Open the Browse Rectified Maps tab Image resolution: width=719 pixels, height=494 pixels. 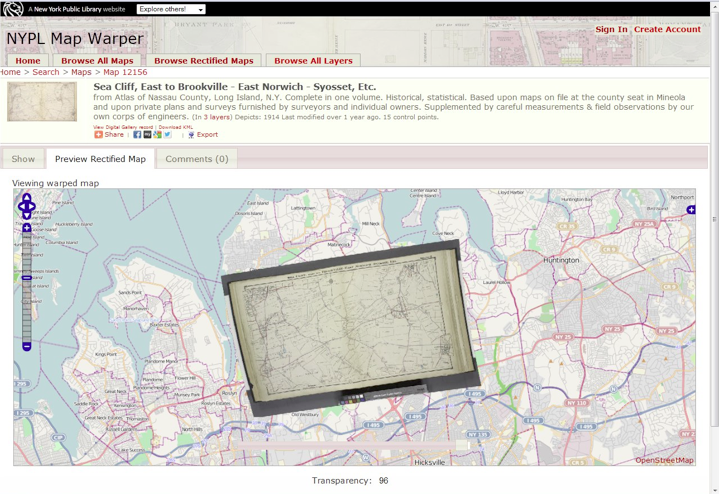[204, 61]
